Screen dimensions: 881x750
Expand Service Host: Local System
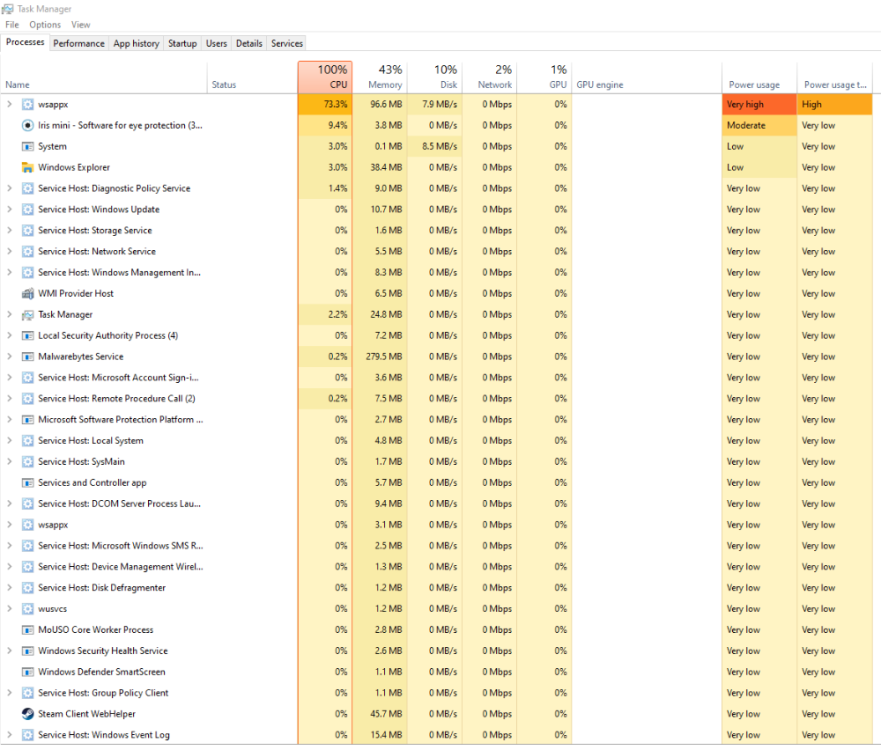9,440
